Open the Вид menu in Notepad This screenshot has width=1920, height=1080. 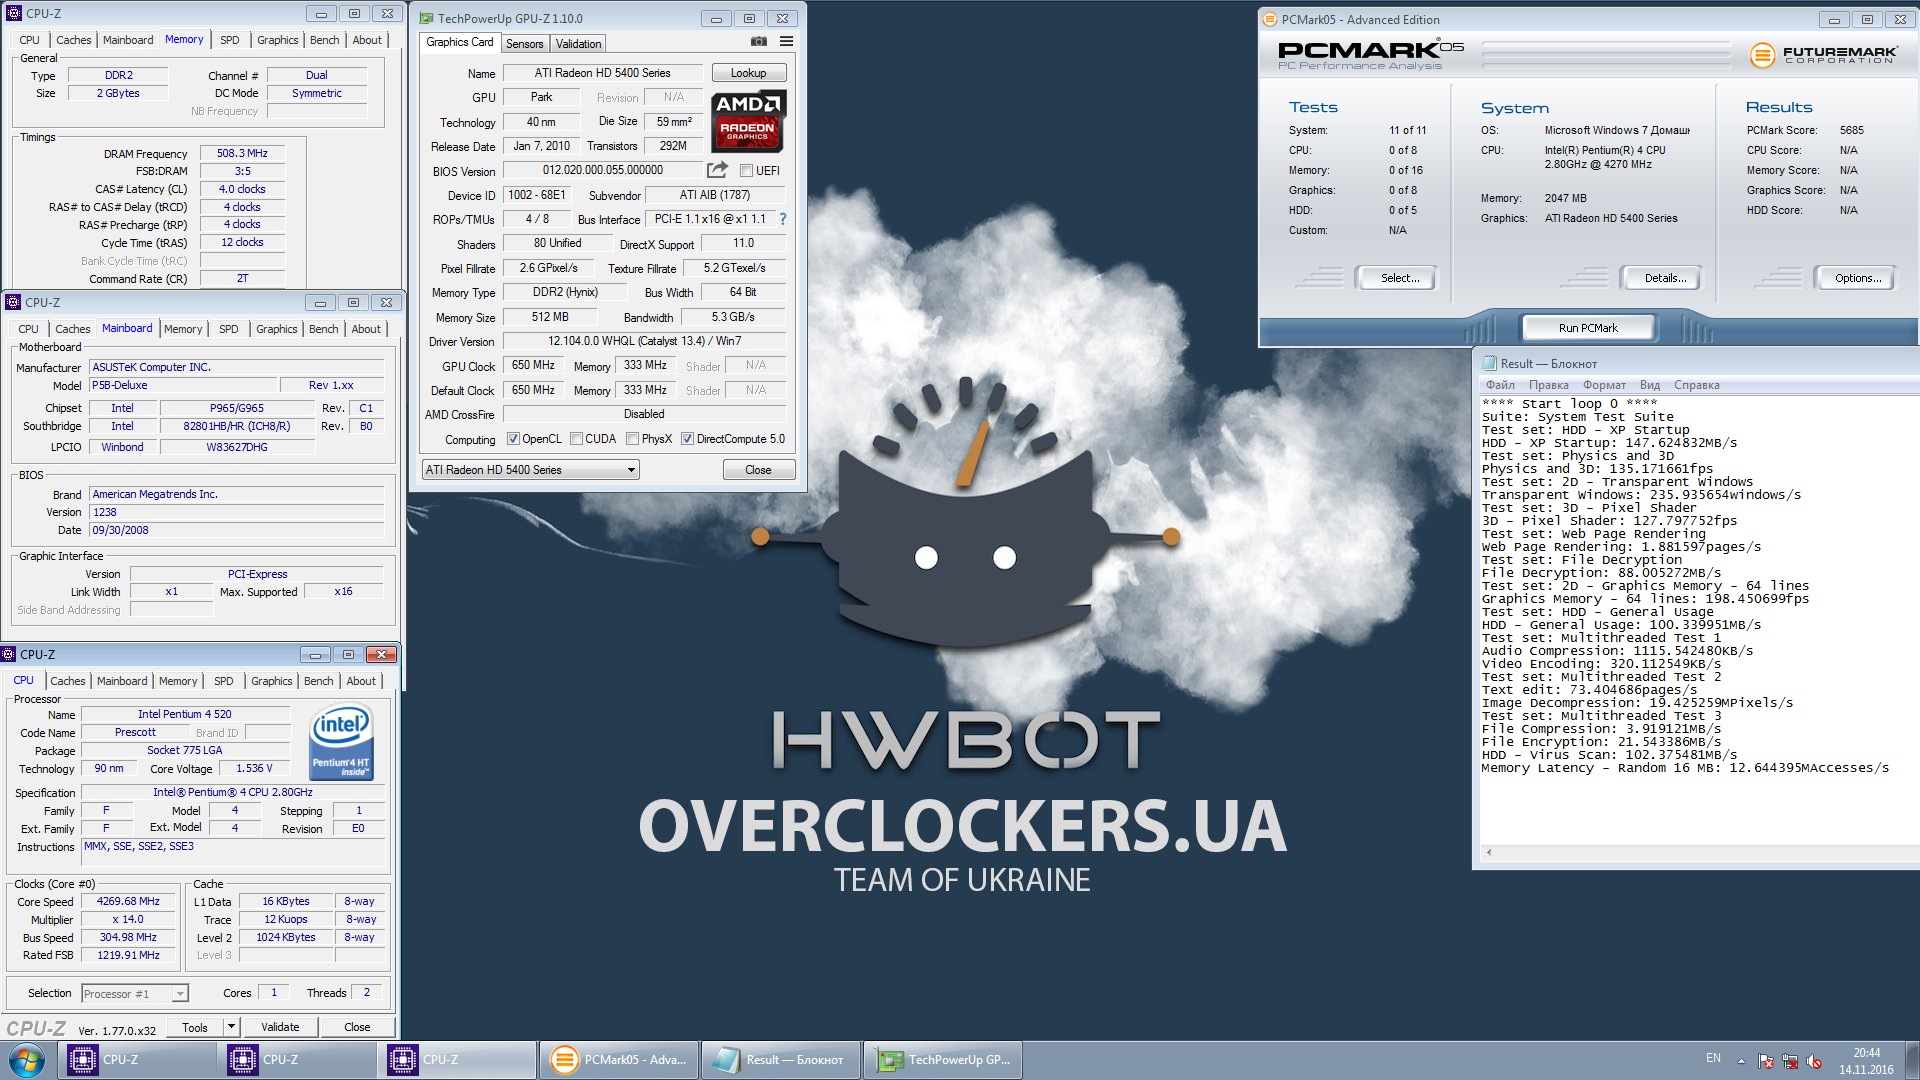coord(1649,385)
